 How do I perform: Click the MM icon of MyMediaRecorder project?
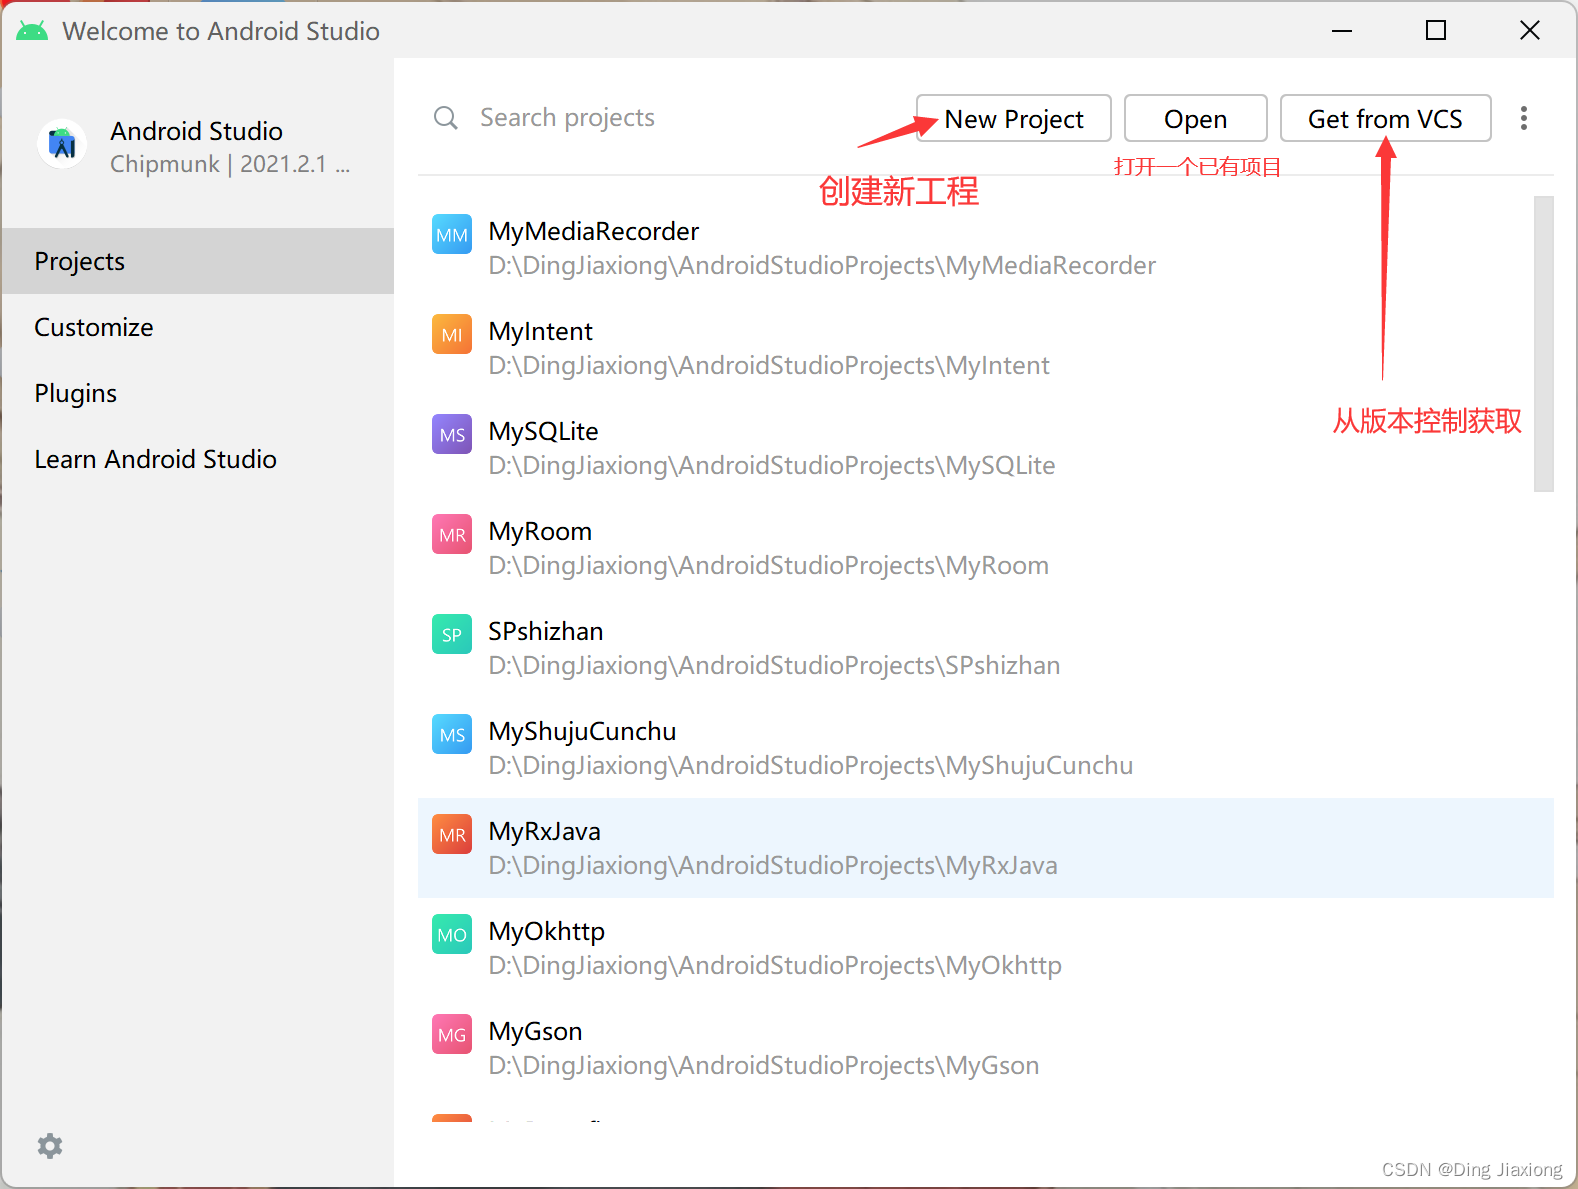(x=452, y=235)
